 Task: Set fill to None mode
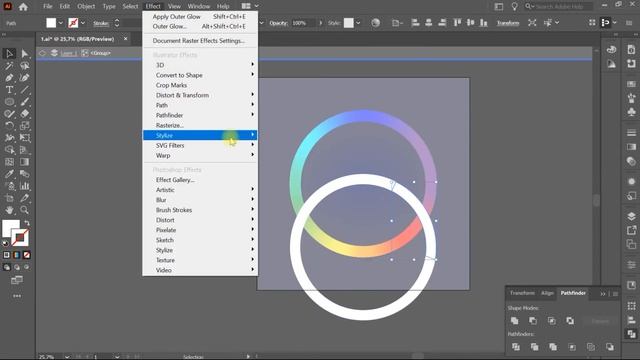coord(27,255)
